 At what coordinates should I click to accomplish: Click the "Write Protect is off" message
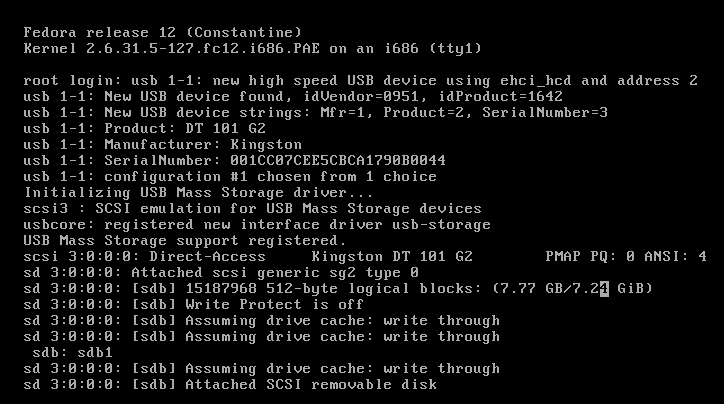click(274, 305)
